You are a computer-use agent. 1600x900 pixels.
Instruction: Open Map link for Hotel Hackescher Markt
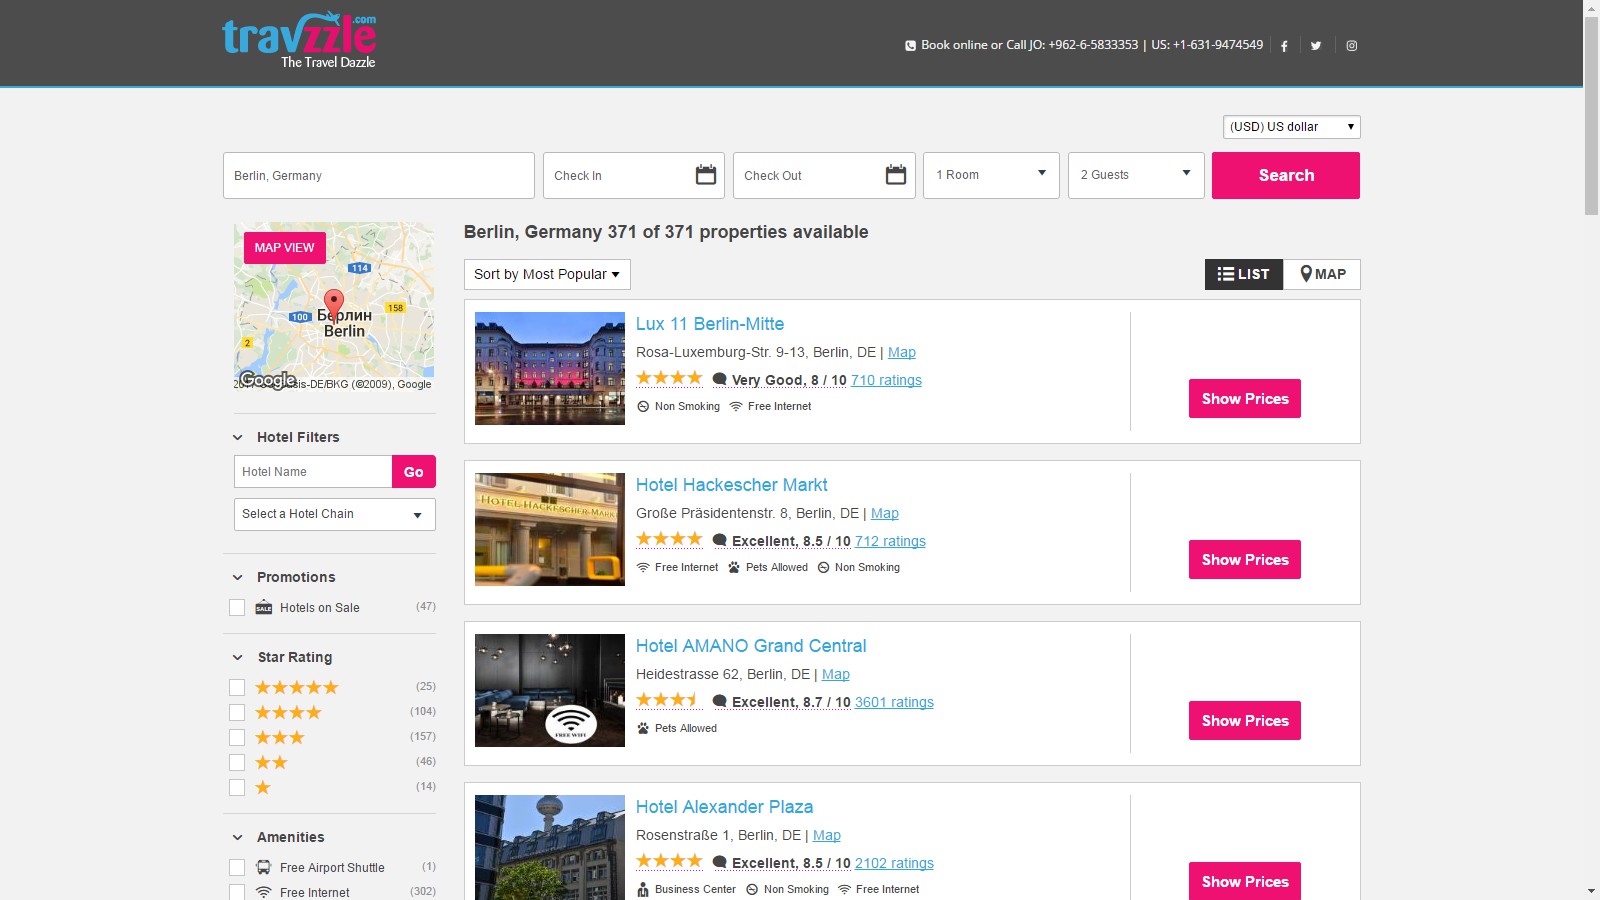[885, 513]
